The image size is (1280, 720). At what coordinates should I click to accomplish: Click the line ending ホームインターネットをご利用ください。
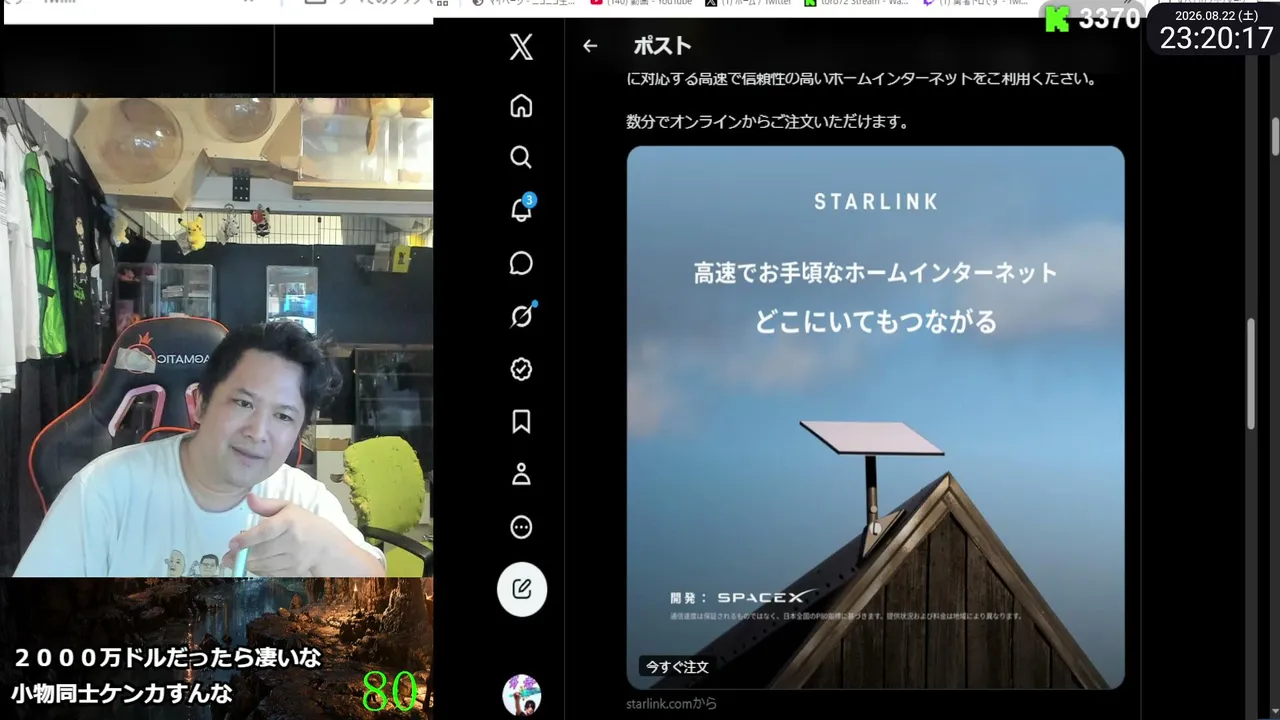(861, 78)
